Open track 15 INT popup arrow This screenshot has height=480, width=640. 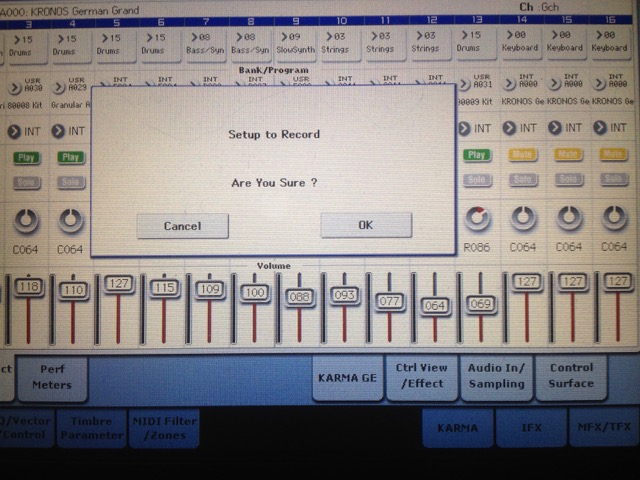click(554, 128)
